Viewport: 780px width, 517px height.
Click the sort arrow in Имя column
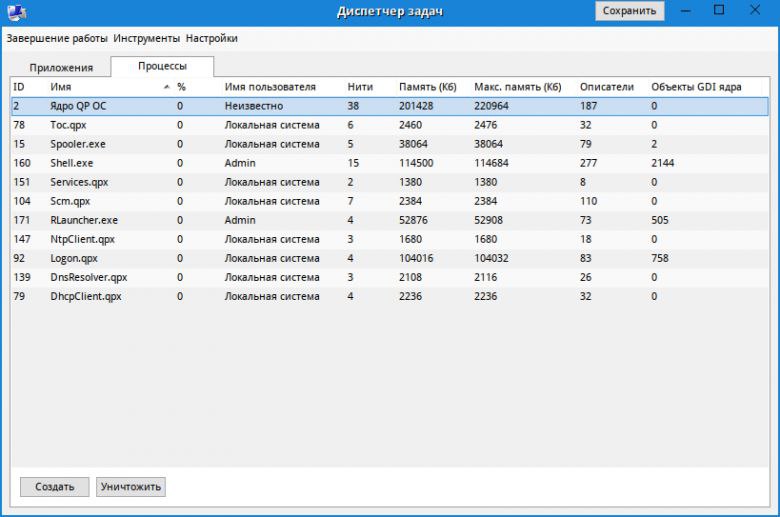(167, 87)
